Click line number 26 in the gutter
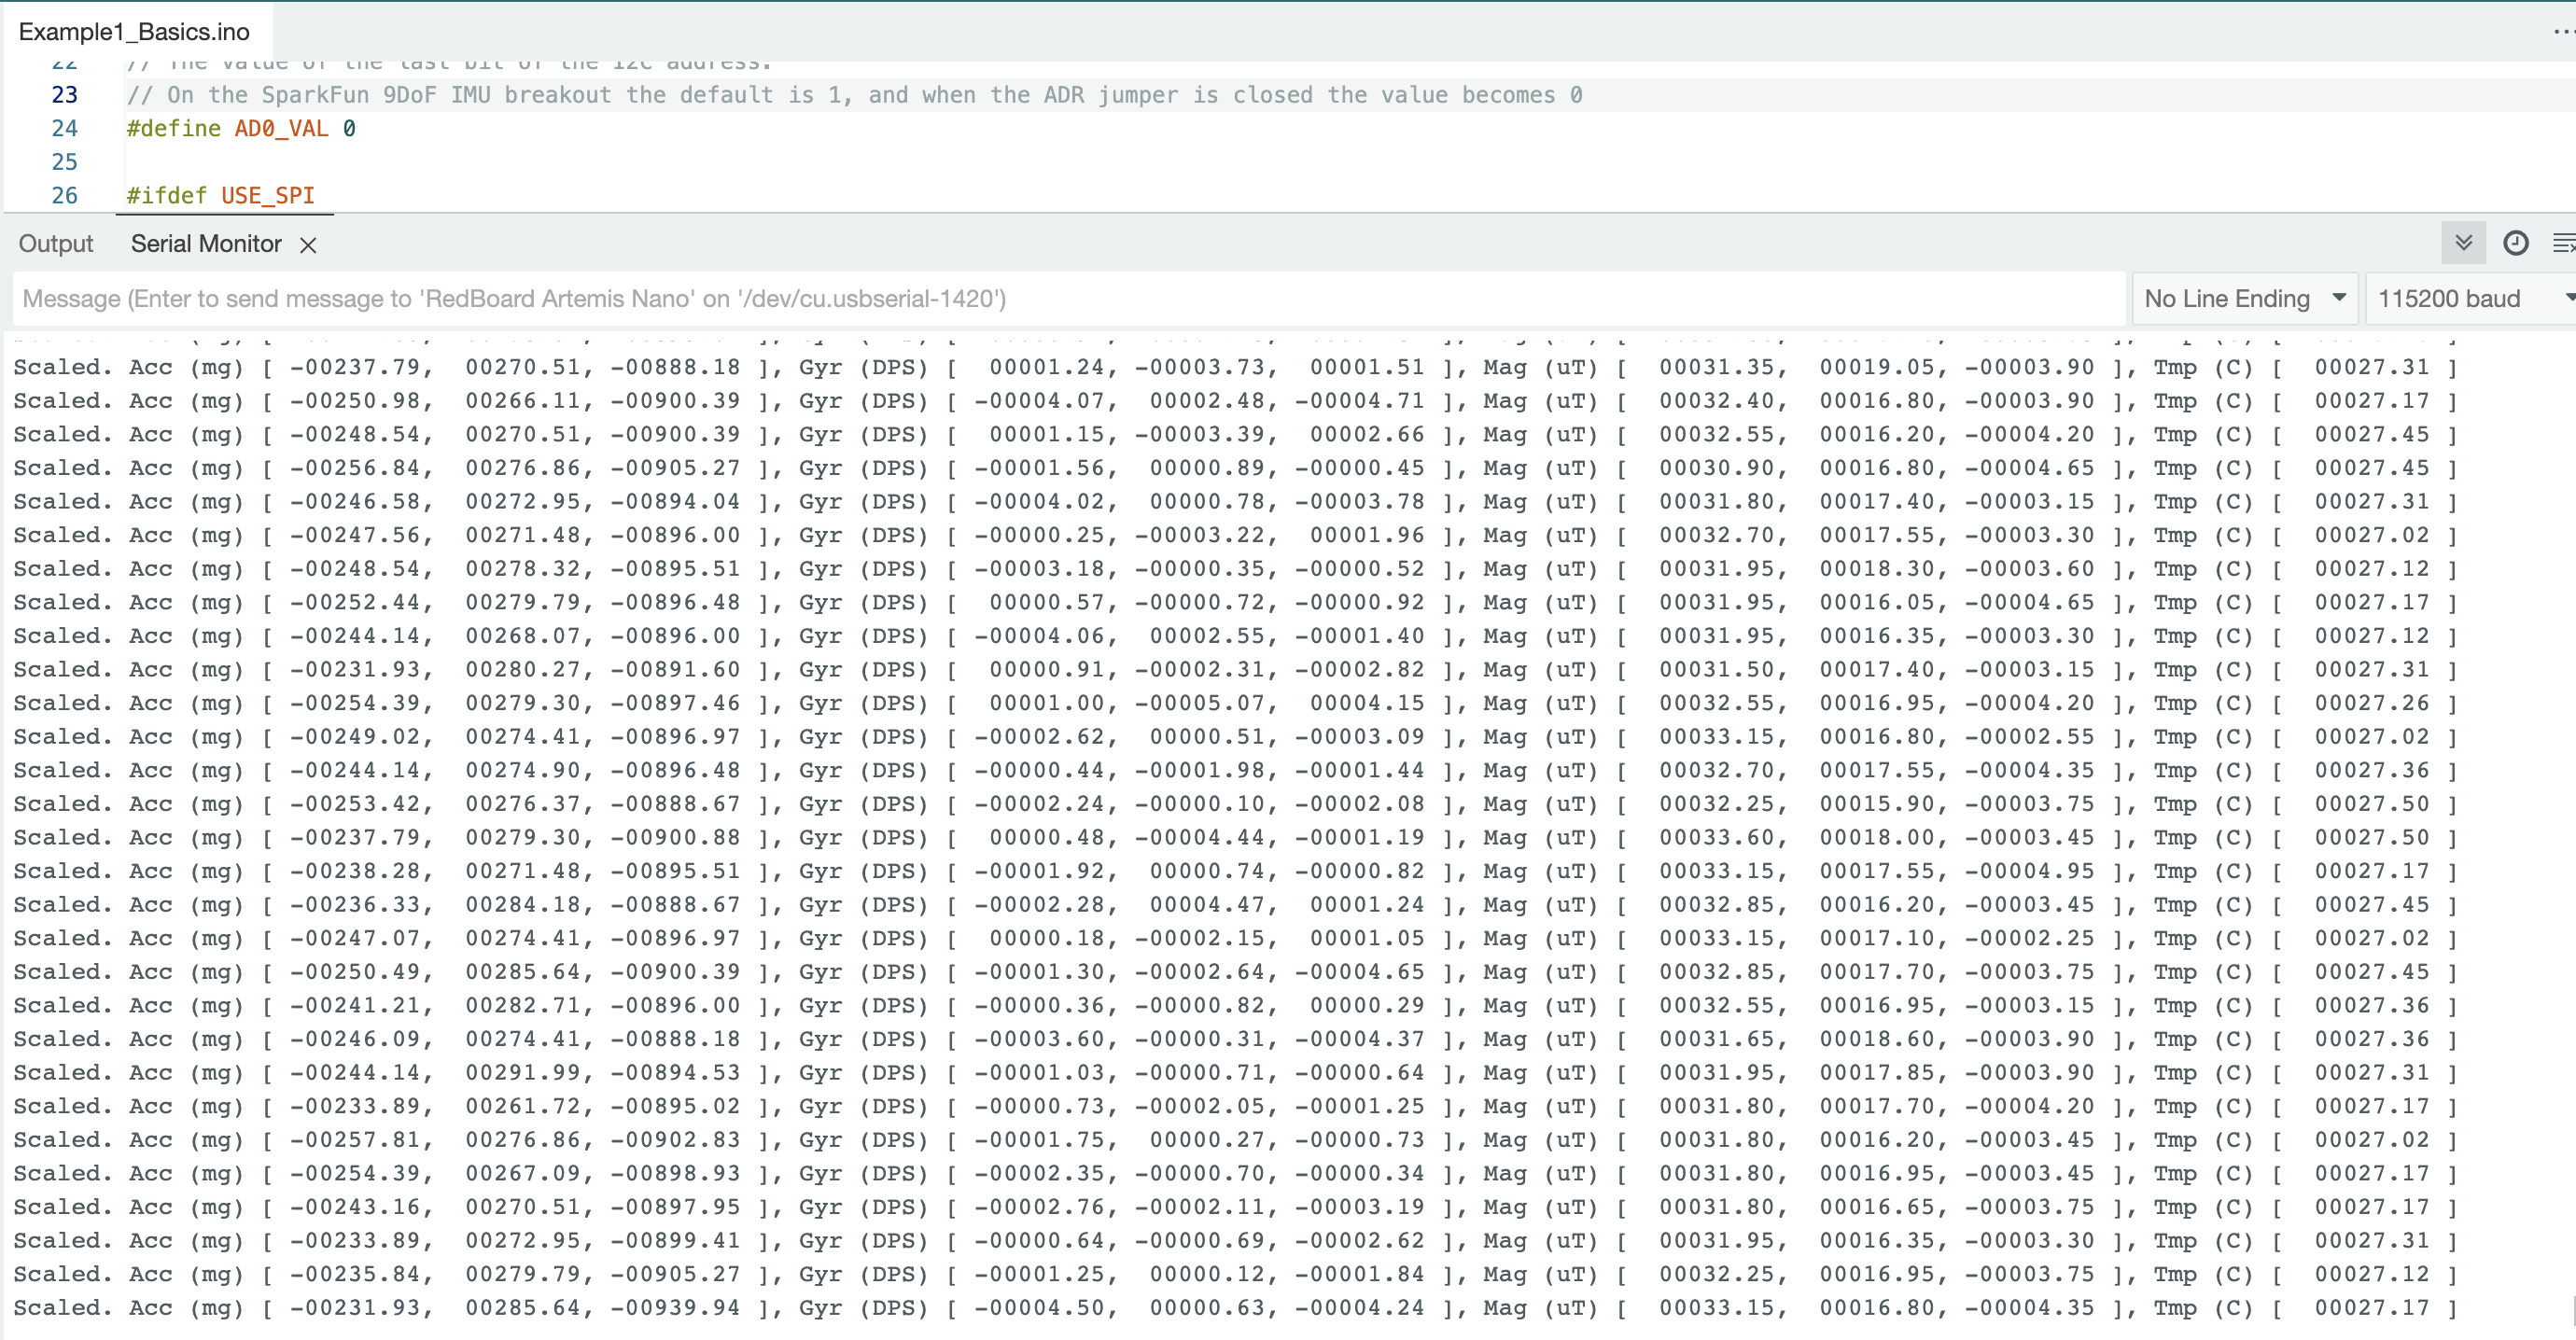 (65, 195)
